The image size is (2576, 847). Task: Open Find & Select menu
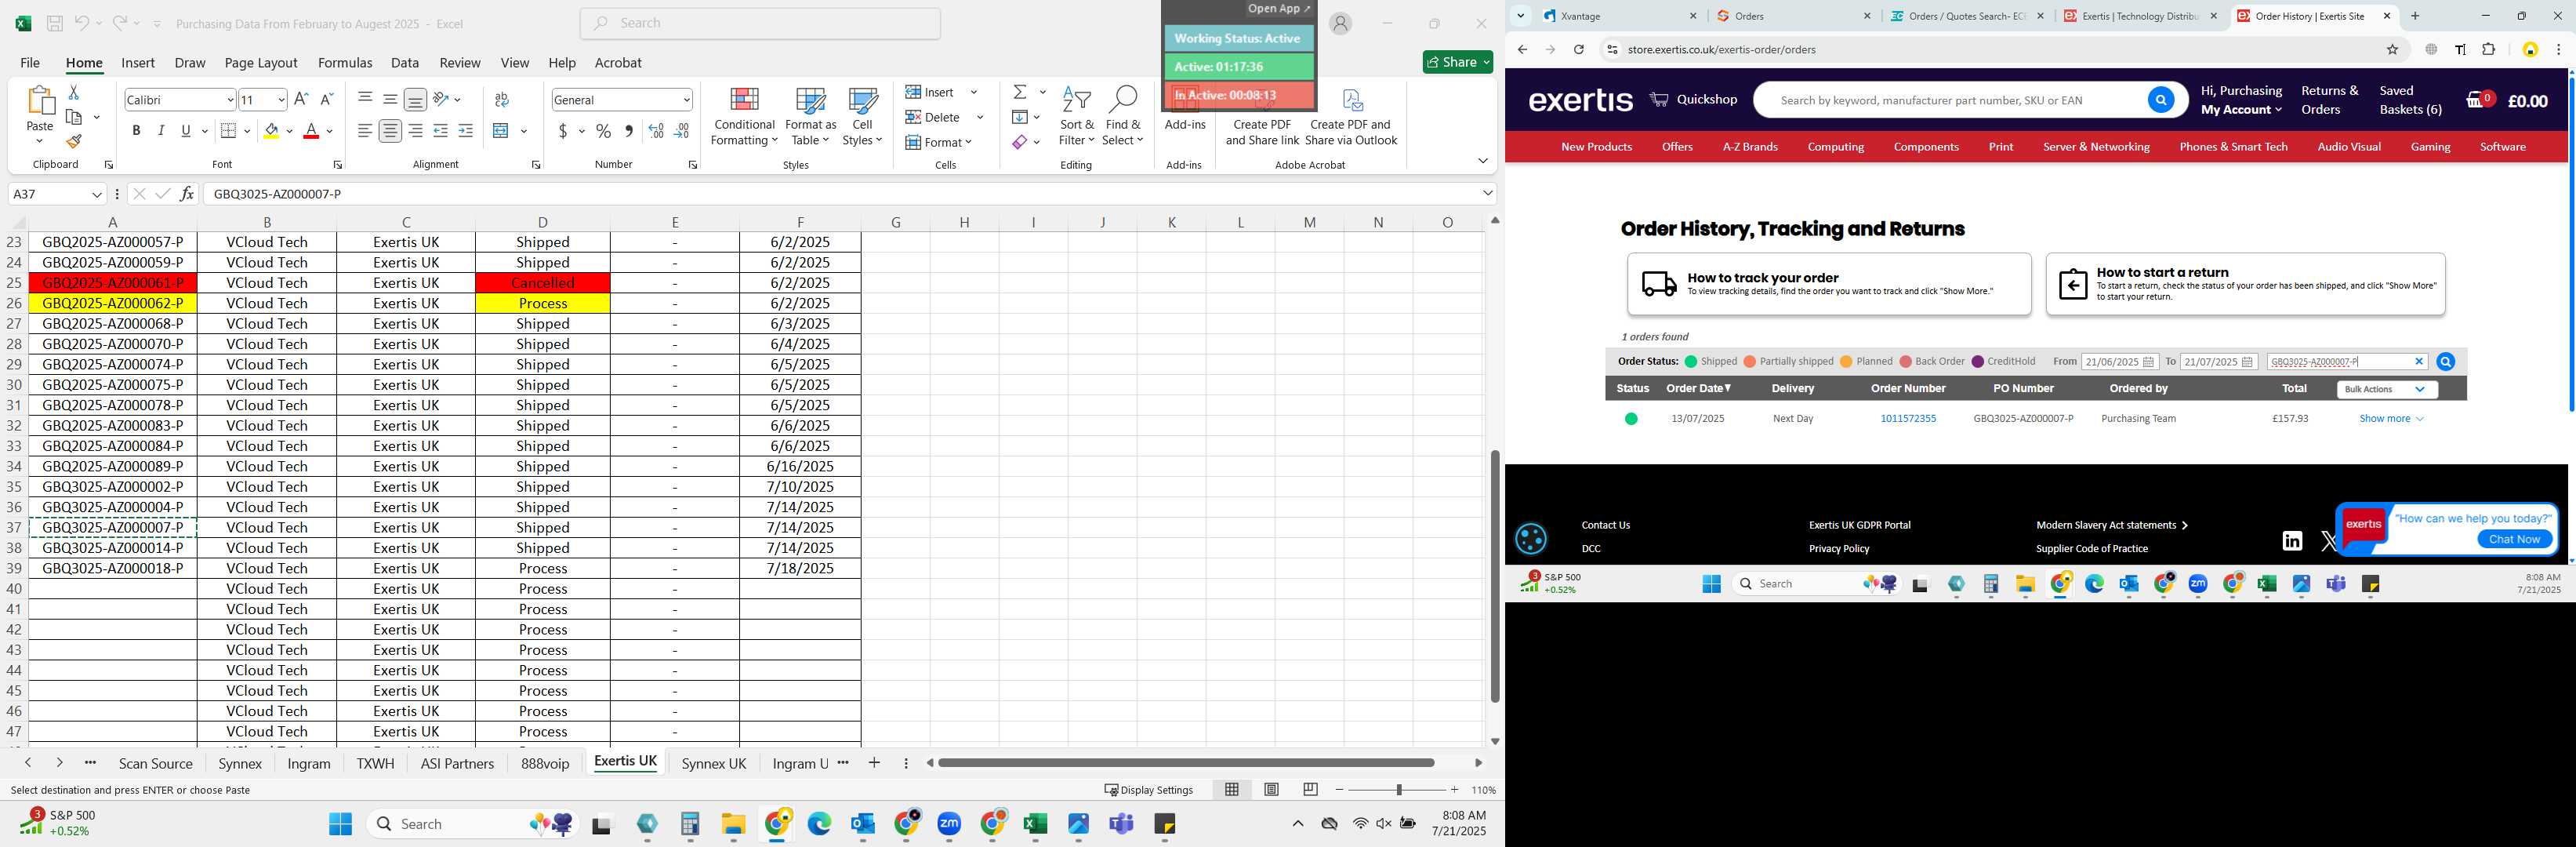click(x=1123, y=117)
